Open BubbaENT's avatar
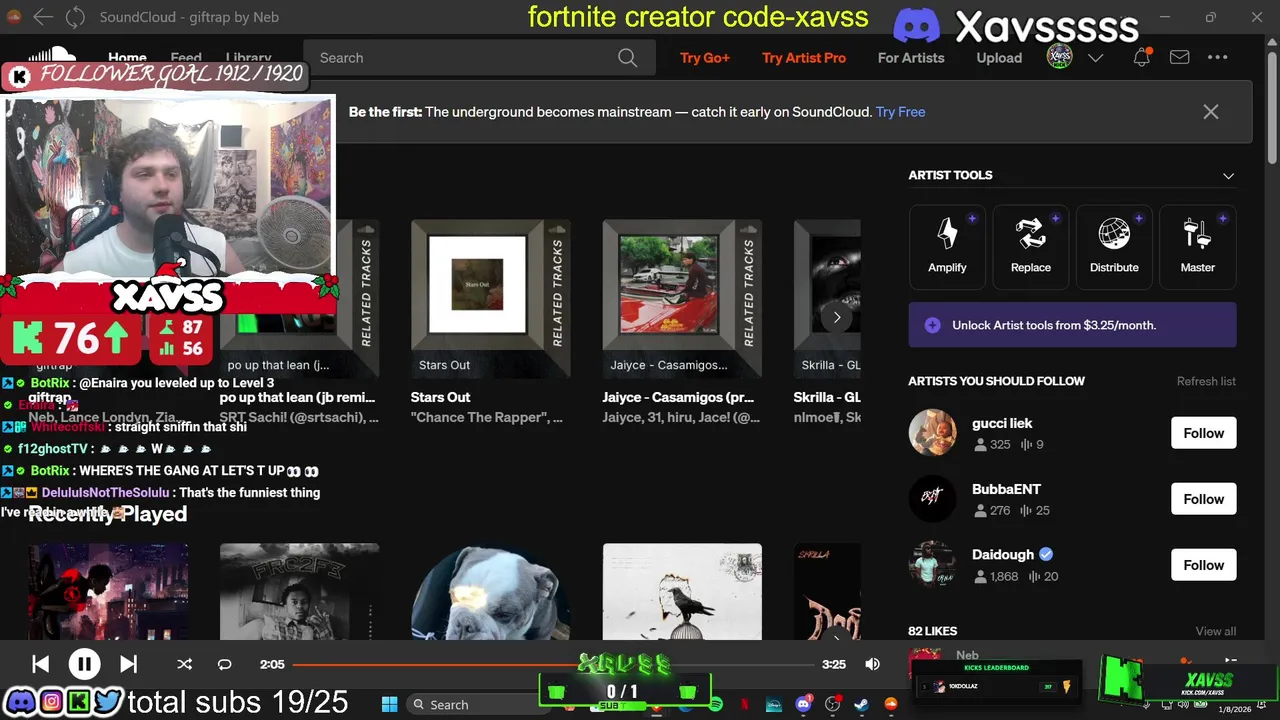Viewport: 1280px width, 720px height. 932,498
